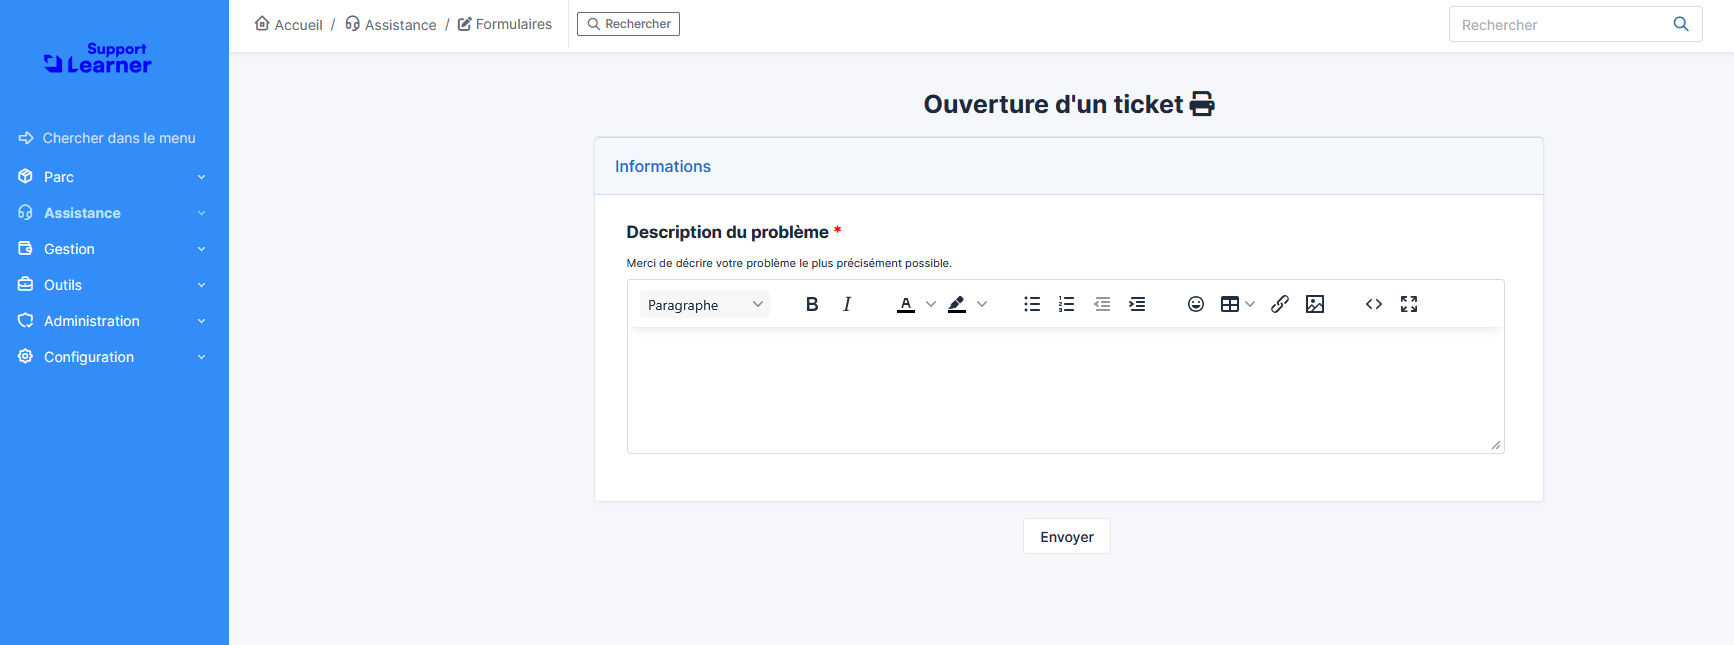Insert a bulleted list

pyautogui.click(x=1032, y=304)
